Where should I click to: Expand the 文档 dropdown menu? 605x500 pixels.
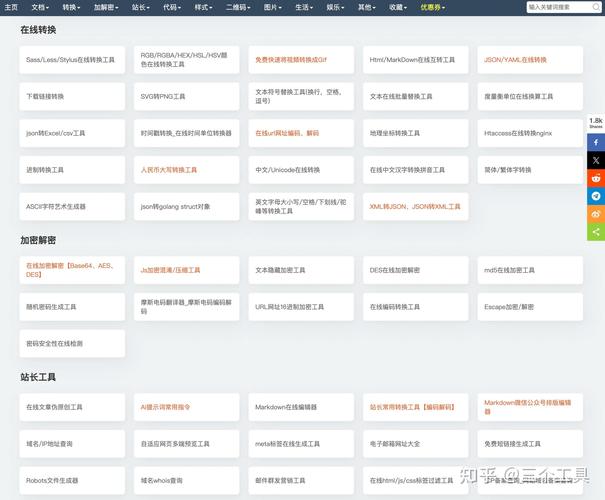coord(40,7)
